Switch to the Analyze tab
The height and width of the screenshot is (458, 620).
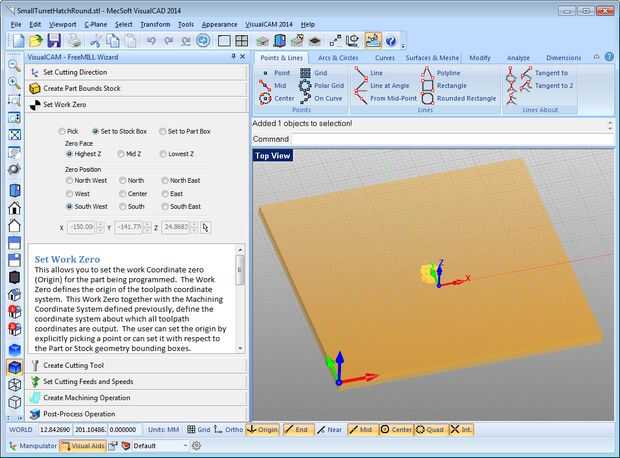tap(518, 58)
